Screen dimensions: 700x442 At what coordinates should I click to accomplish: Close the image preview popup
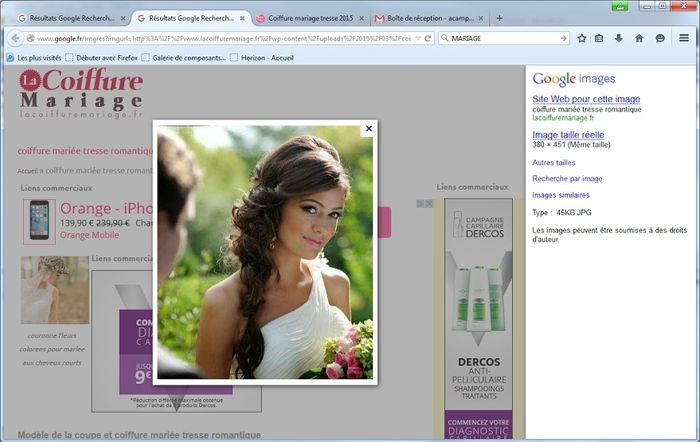click(x=369, y=128)
